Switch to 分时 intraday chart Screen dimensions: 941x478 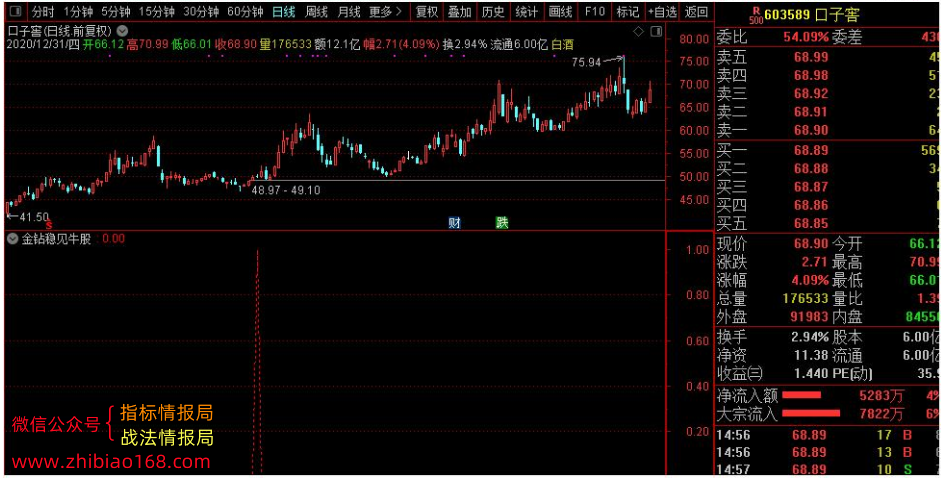point(43,11)
